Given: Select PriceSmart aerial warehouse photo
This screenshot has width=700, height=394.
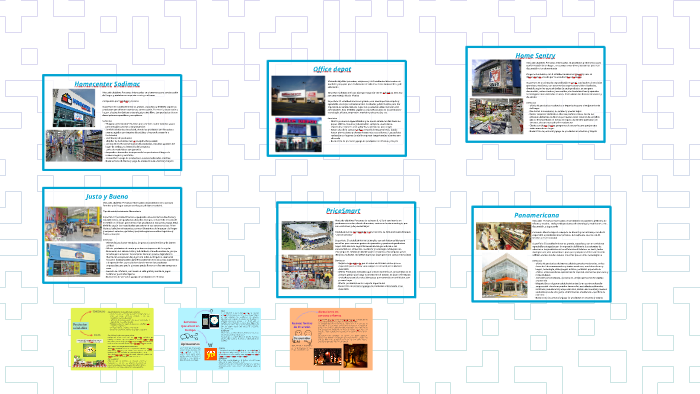Looking at the screenshot, I should 307,236.
